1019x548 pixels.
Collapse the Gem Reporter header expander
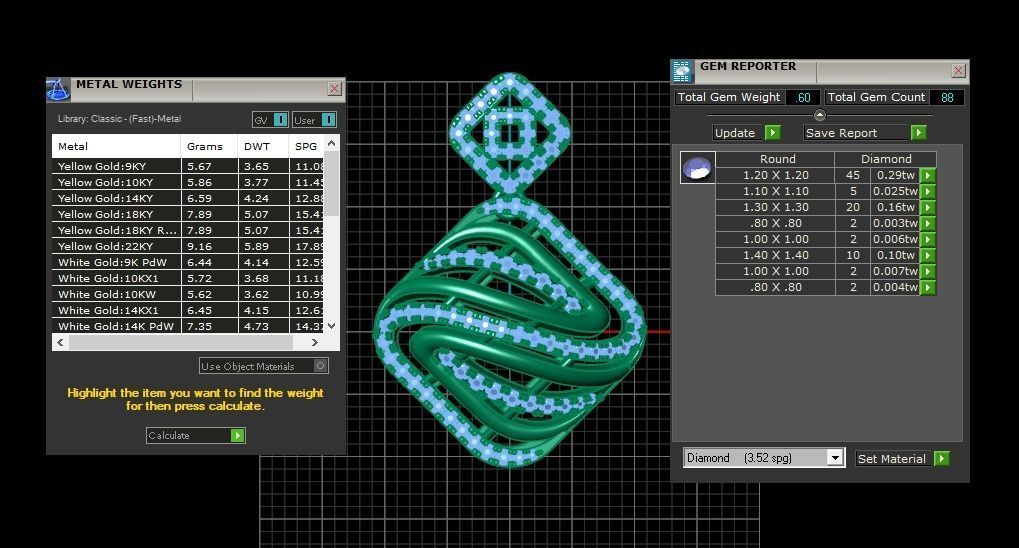pyautogui.click(x=819, y=115)
